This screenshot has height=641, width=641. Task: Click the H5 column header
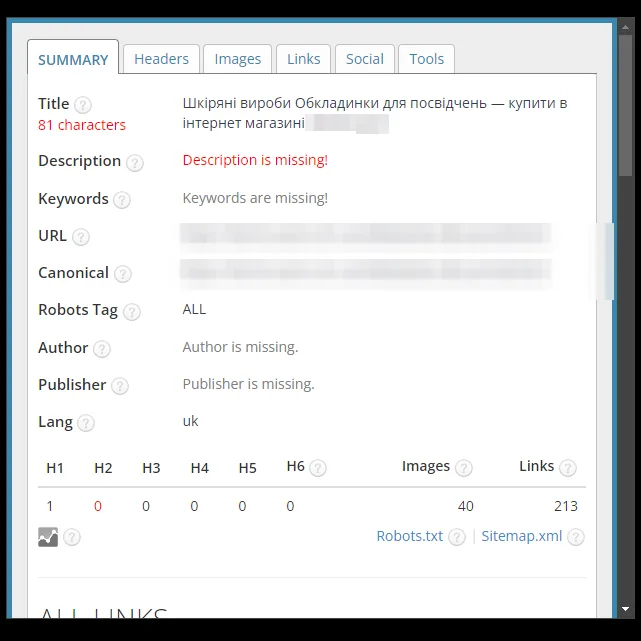247,468
